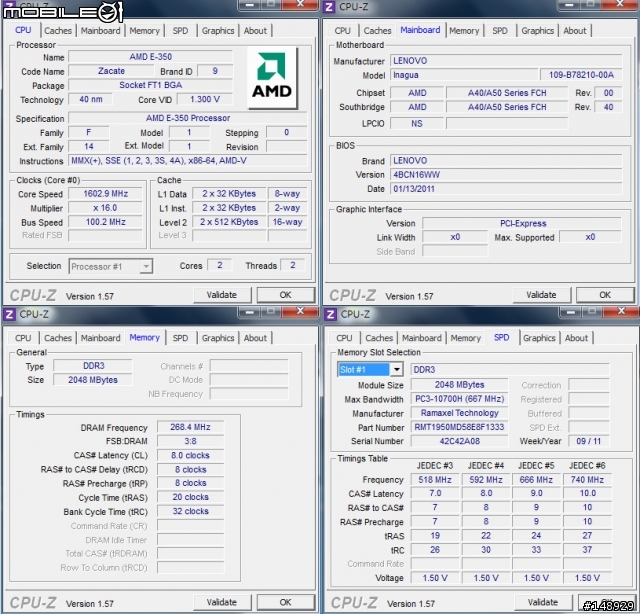The width and height of the screenshot is (640, 614).
Task: Click Validate in the Mainboard window
Action: click(541, 295)
